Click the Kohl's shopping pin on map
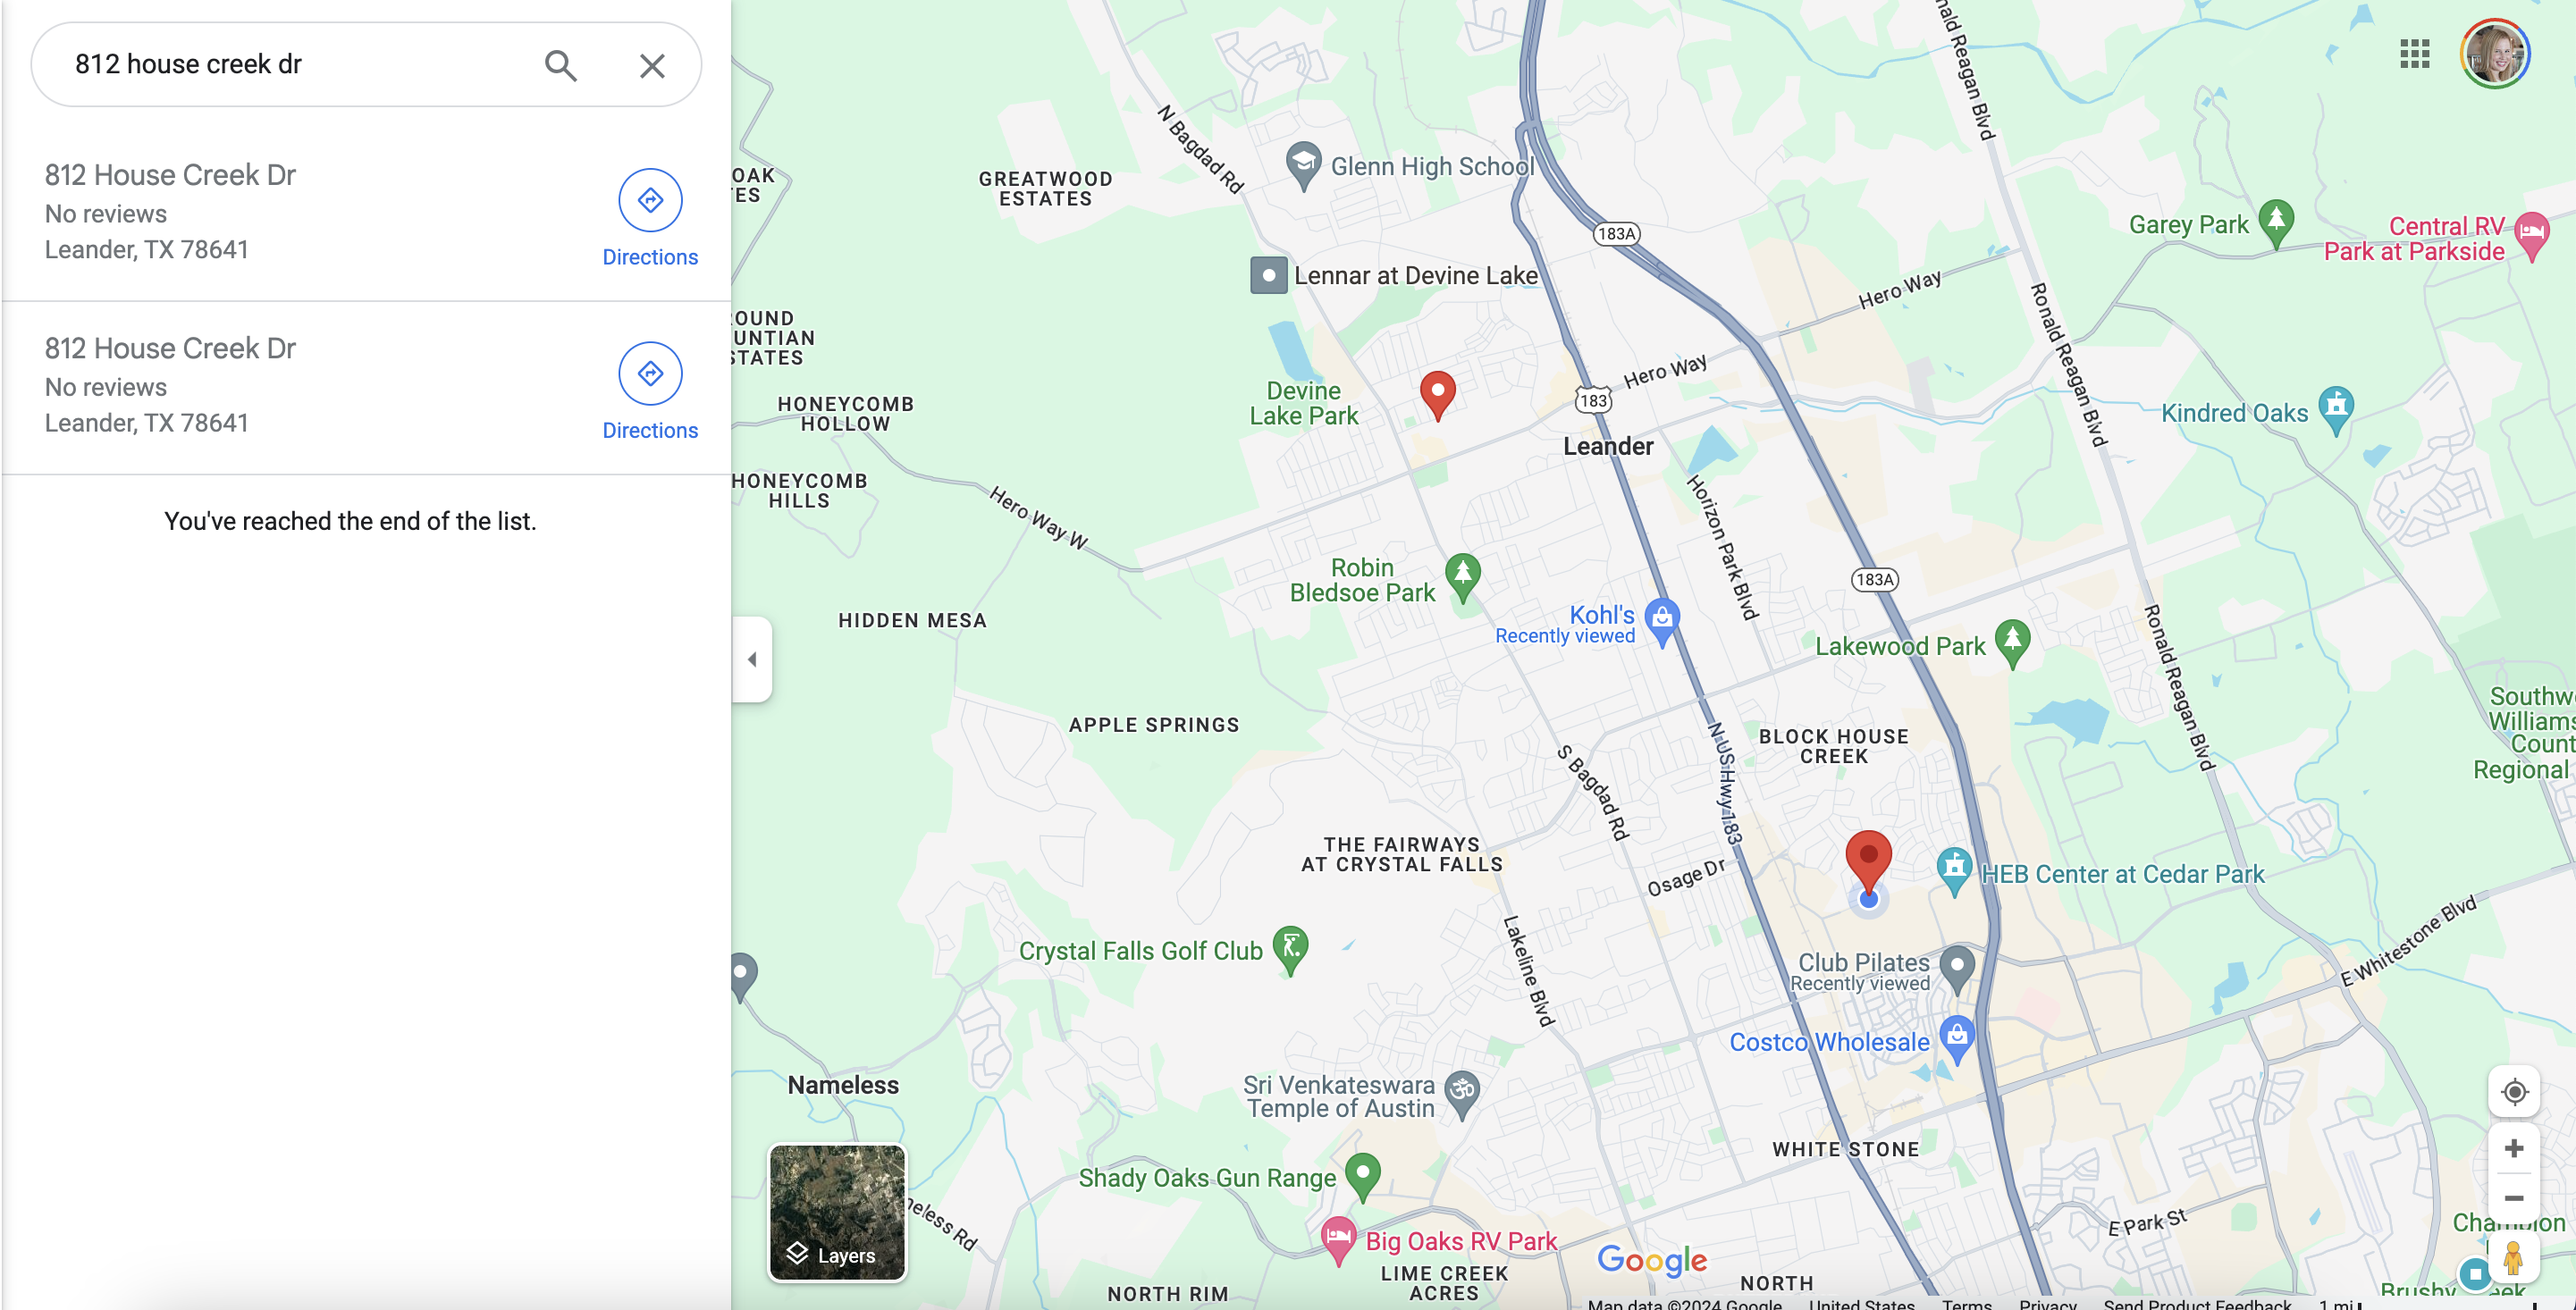The width and height of the screenshot is (2576, 1310). (x=1661, y=620)
